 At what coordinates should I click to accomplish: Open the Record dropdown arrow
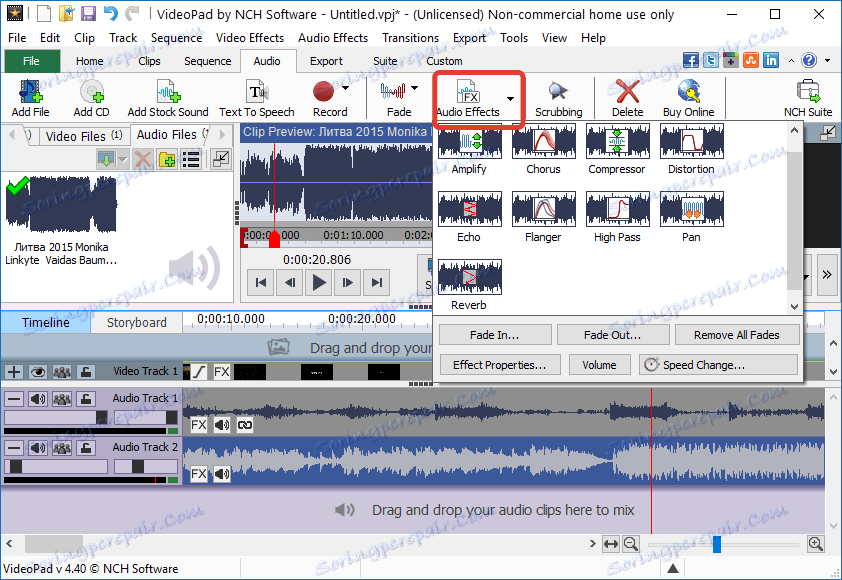(x=345, y=88)
